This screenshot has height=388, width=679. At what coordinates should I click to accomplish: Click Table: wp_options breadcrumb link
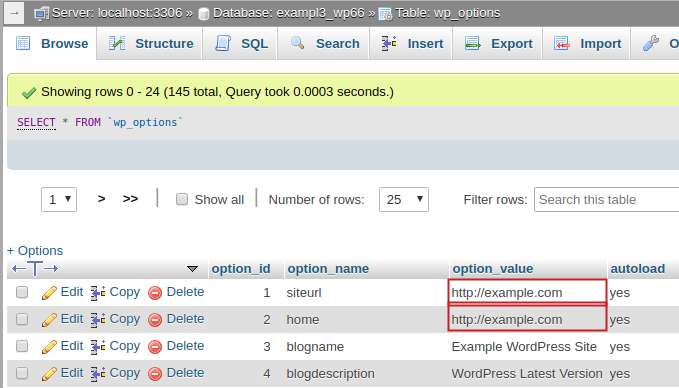pyautogui.click(x=448, y=13)
